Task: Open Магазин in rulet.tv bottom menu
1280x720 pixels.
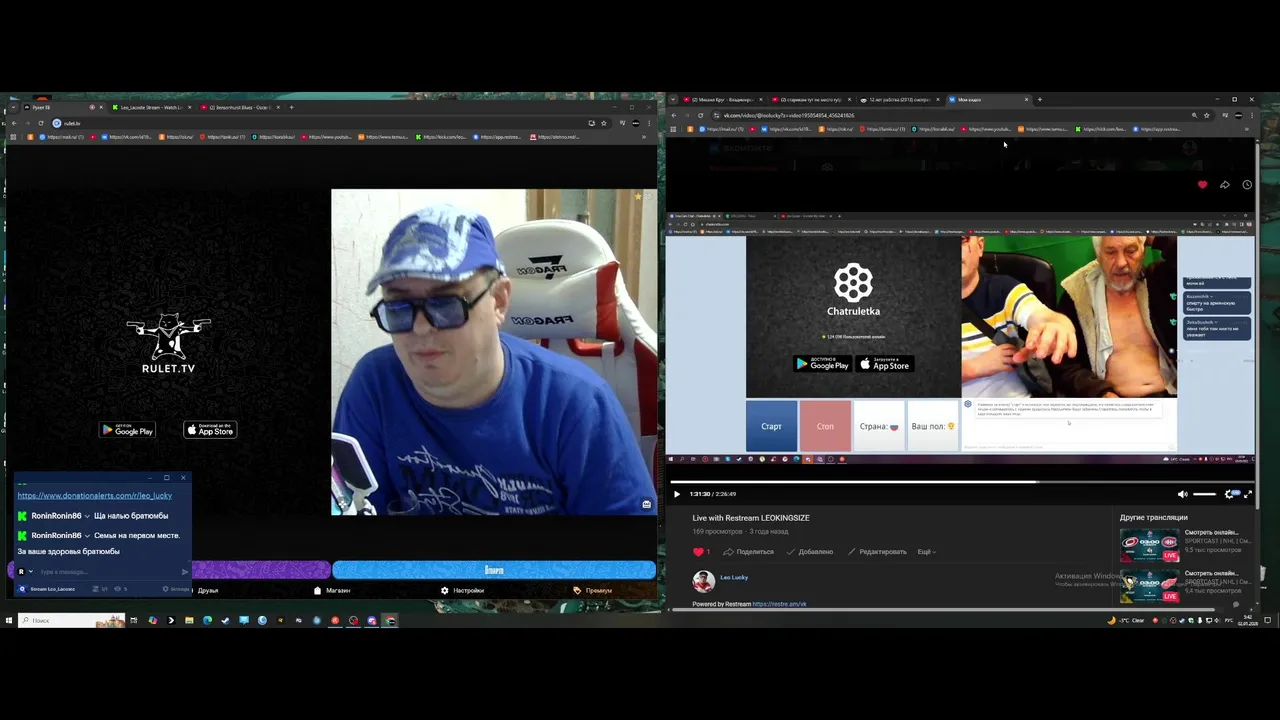Action: [332, 590]
